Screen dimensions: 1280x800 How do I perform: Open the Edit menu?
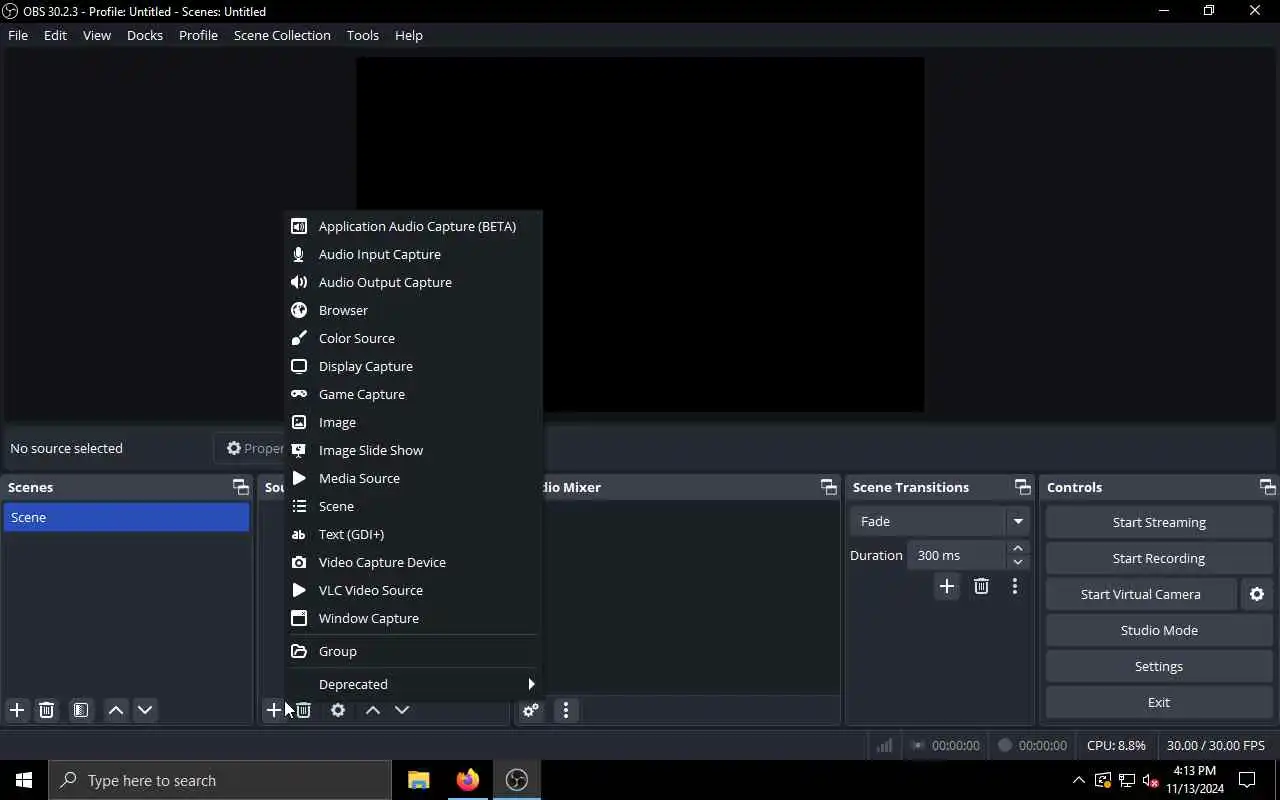(x=55, y=35)
